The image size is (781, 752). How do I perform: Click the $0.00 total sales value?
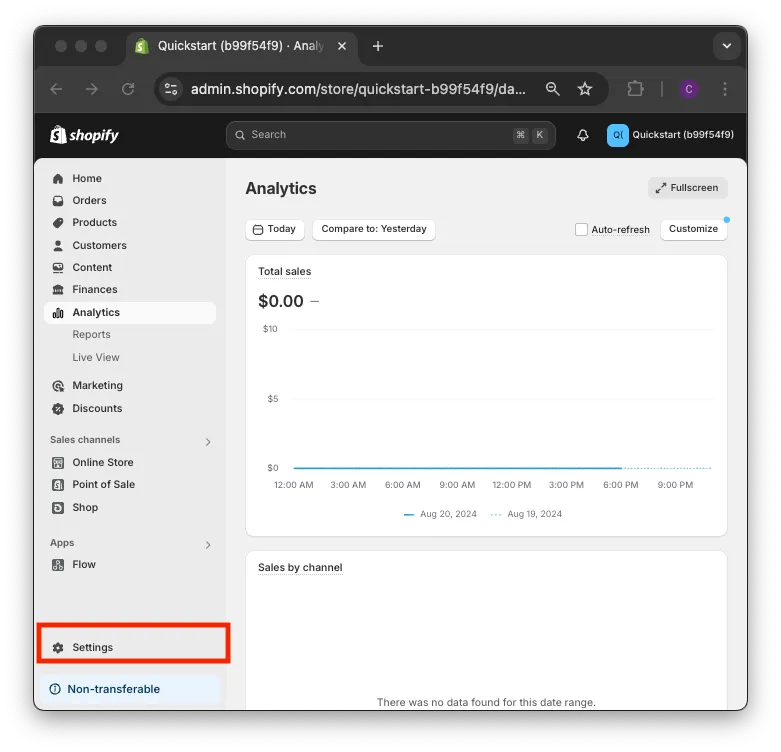coord(280,301)
